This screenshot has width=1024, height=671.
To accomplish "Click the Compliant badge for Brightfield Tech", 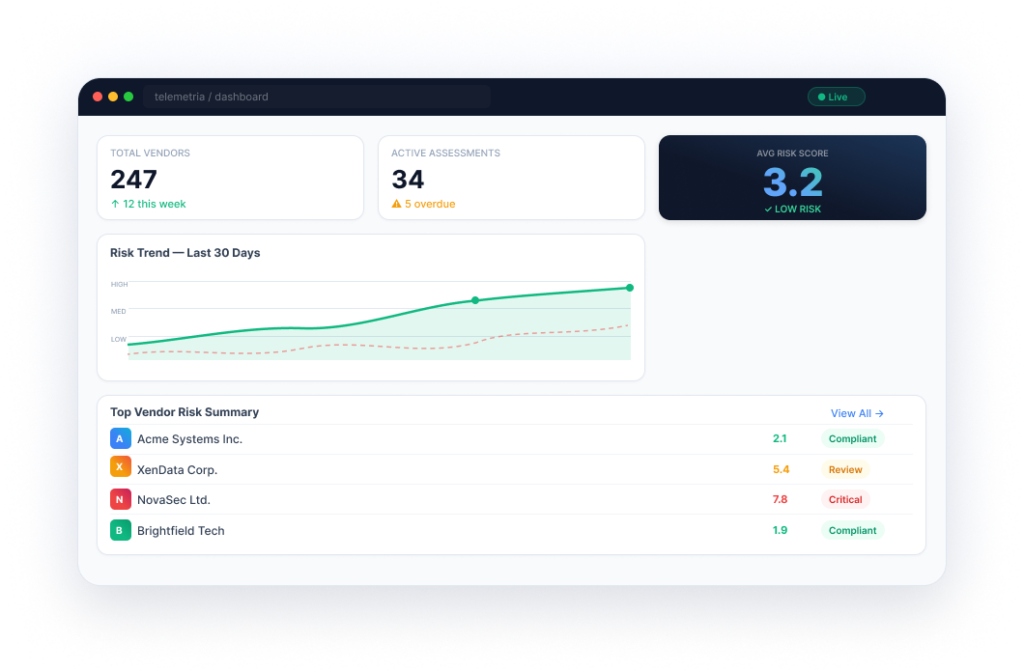I will (x=852, y=530).
